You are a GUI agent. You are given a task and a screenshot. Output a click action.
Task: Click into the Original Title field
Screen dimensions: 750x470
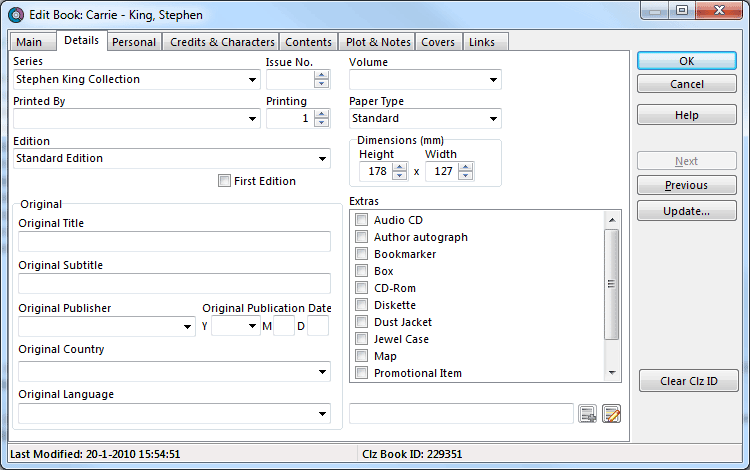[174, 241]
